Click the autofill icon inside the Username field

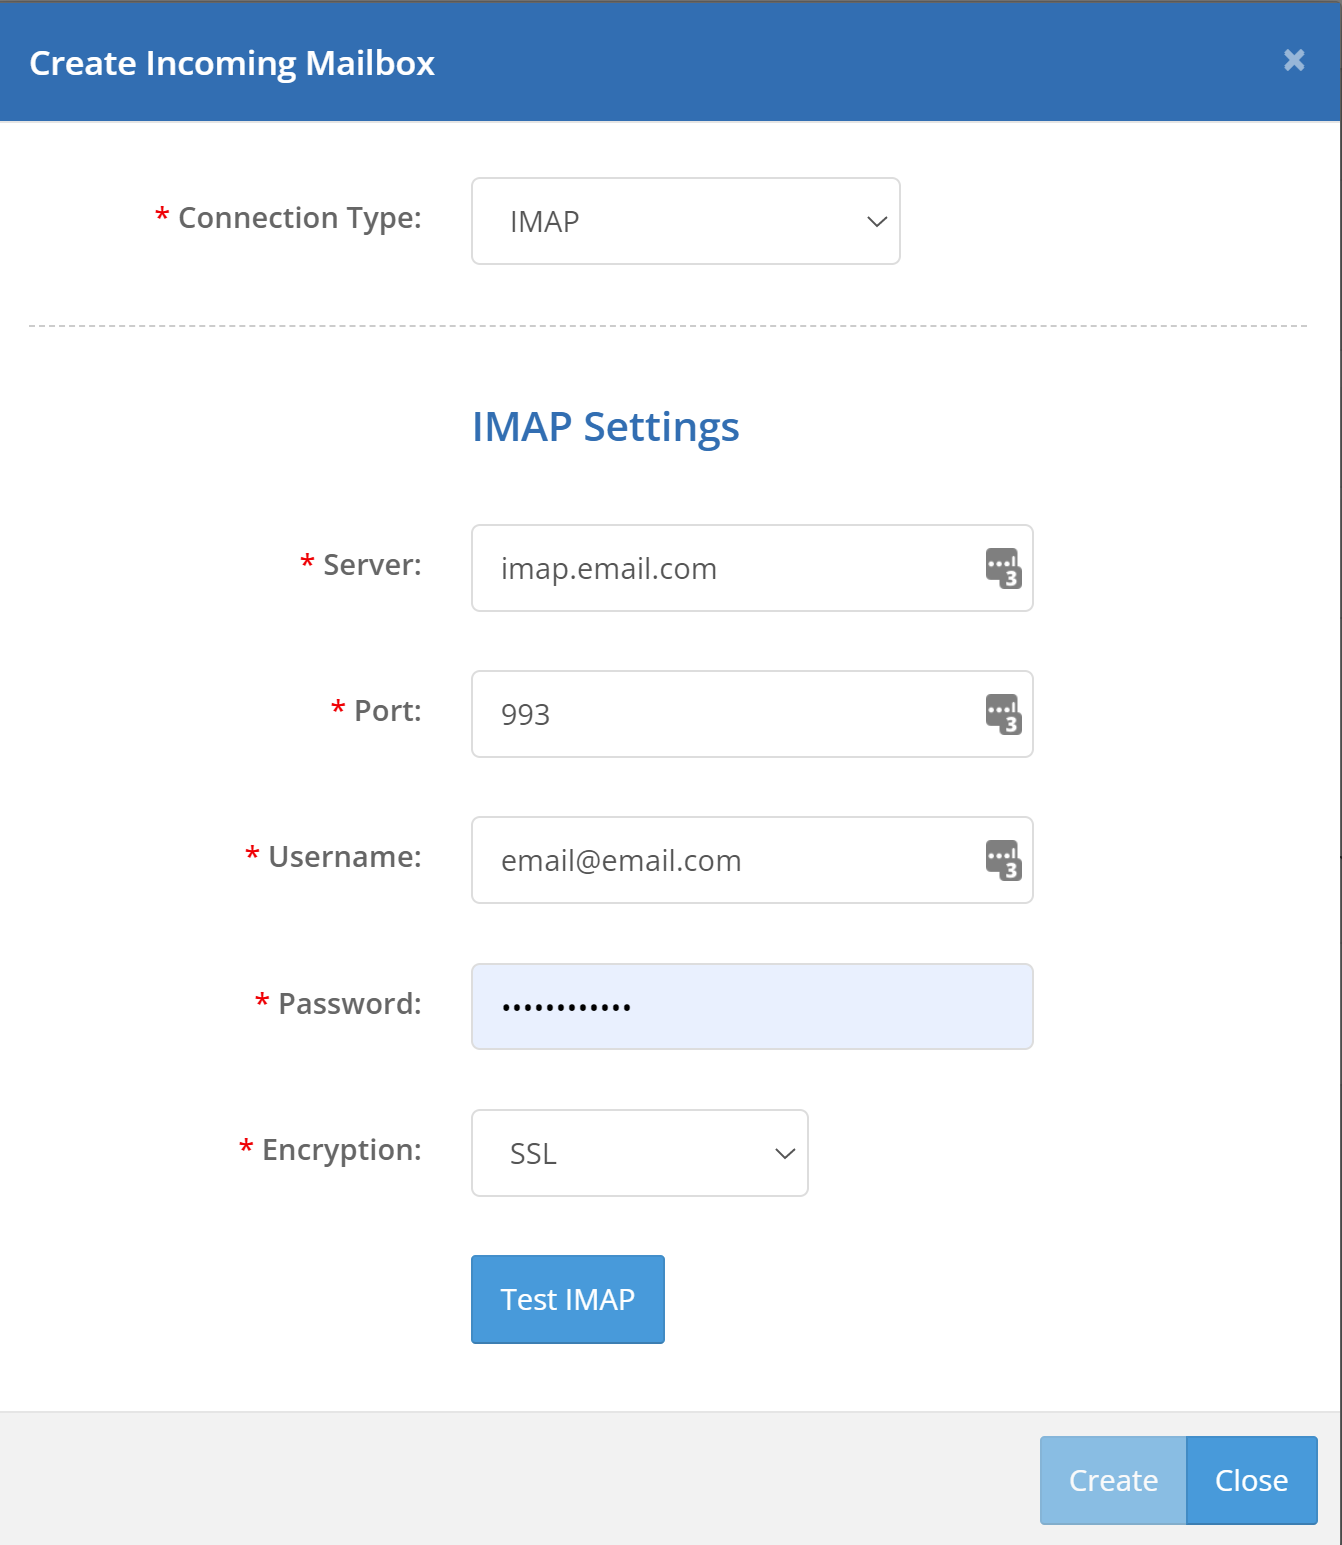pos(1003,860)
